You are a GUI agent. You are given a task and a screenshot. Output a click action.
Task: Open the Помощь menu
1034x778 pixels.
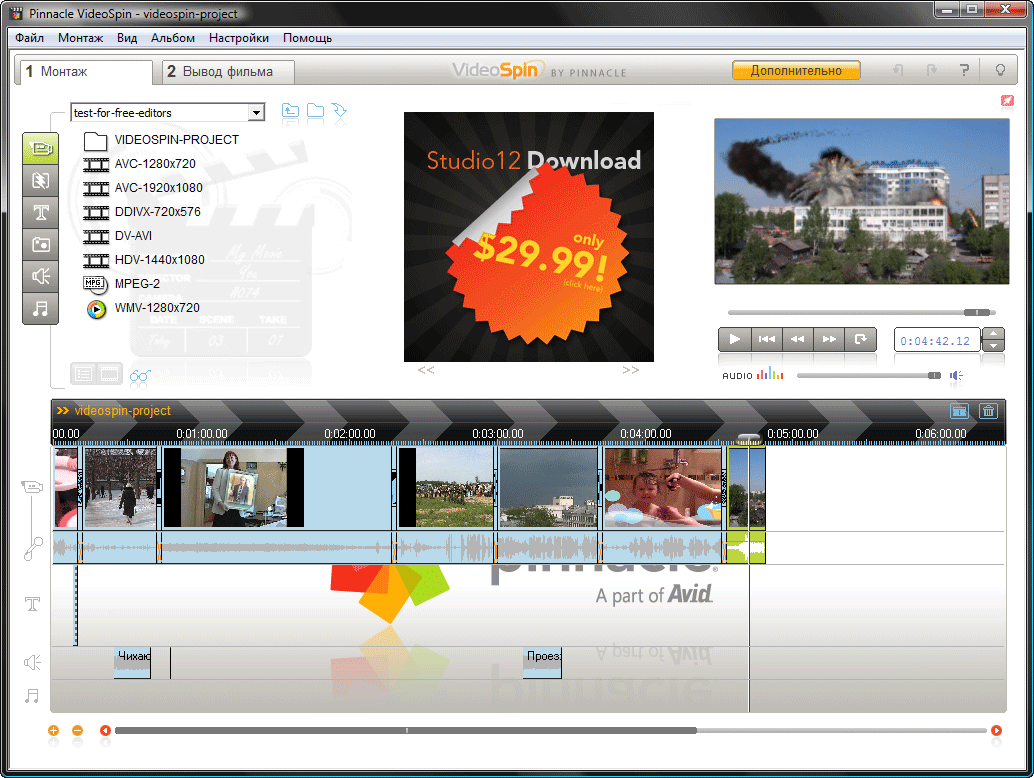coord(307,38)
